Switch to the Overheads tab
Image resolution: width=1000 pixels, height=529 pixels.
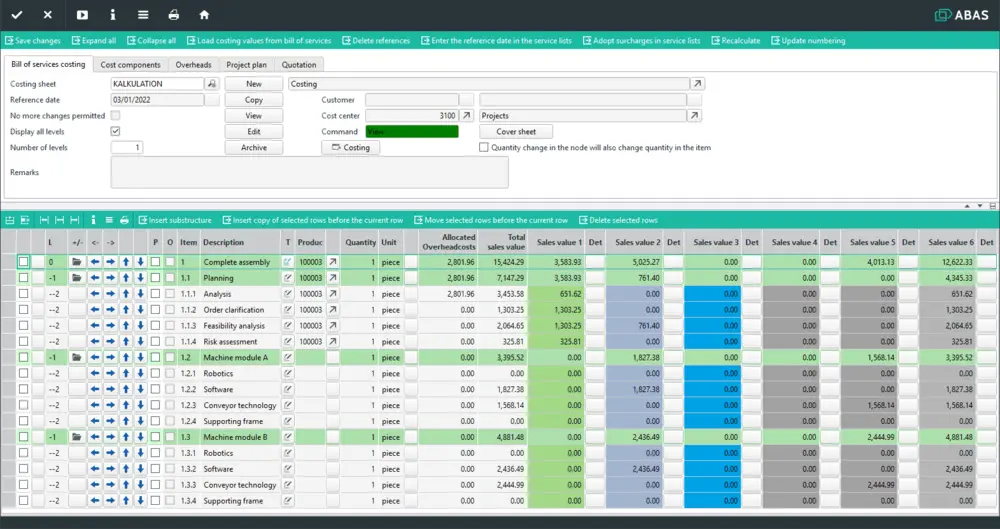[x=193, y=64]
